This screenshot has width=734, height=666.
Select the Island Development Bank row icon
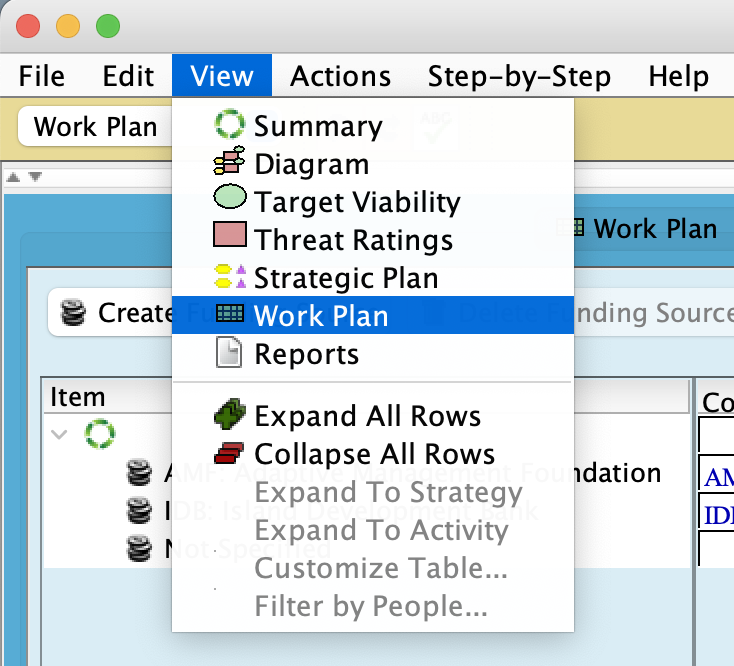click(139, 510)
